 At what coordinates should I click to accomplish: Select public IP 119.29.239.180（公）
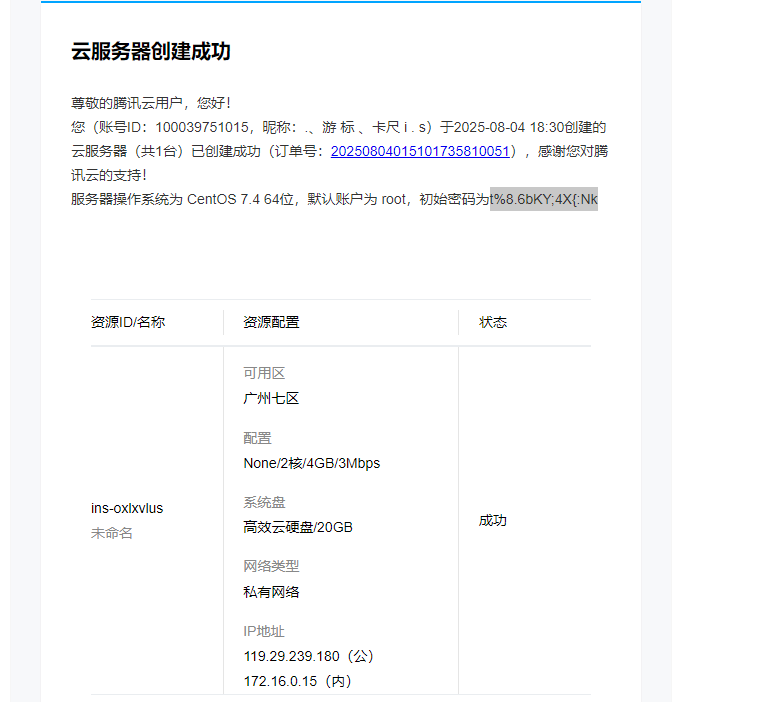pyautogui.click(x=310, y=656)
